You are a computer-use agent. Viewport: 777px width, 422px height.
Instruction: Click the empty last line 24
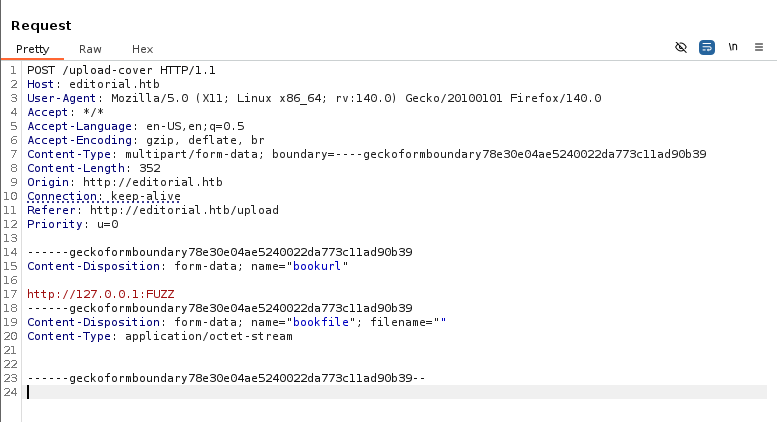tap(300, 392)
